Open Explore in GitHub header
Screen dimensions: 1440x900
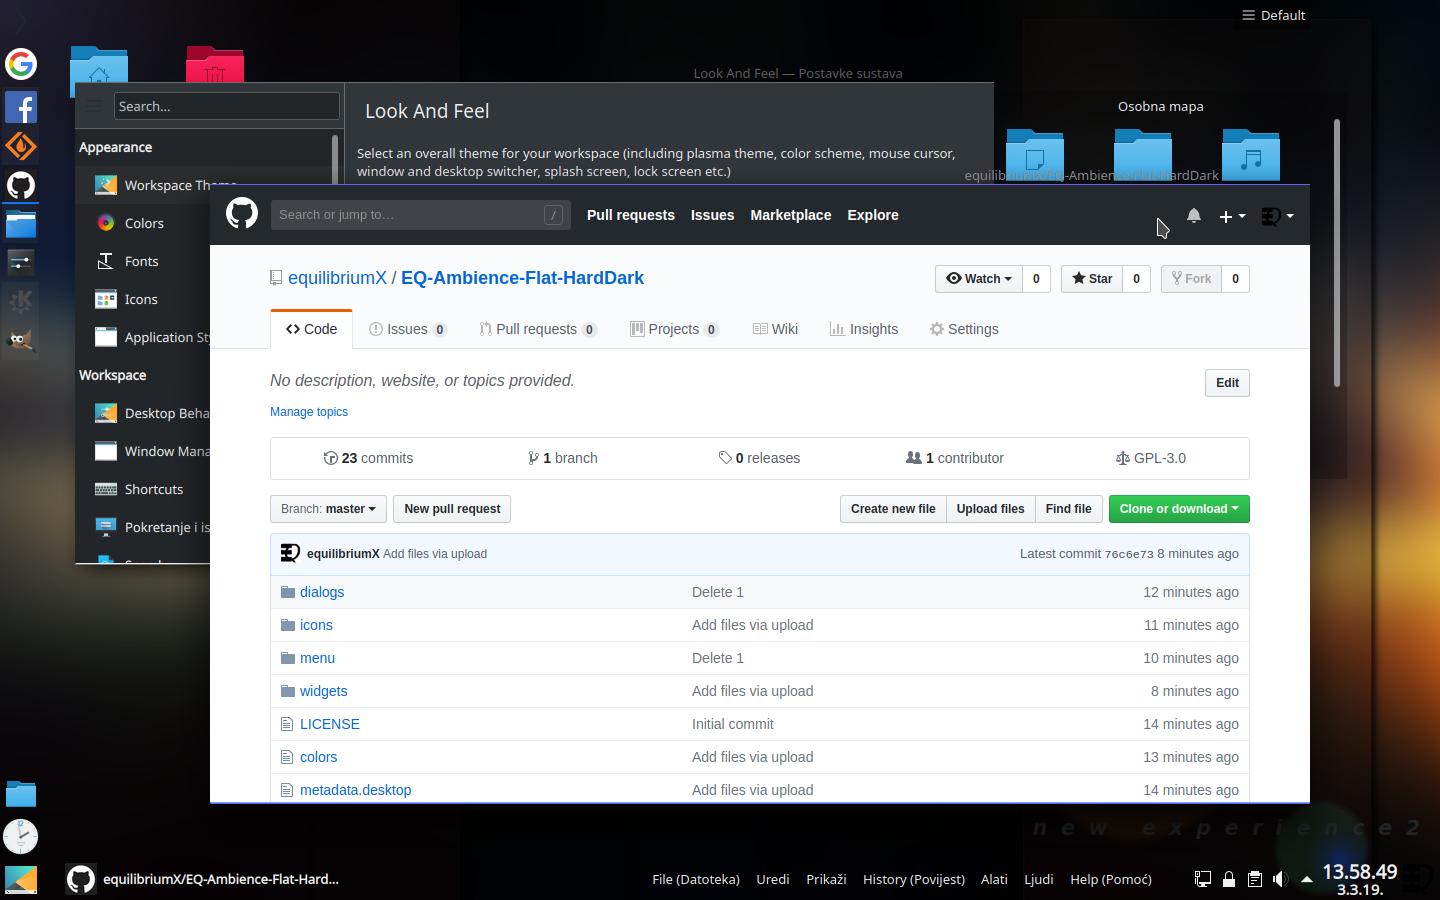(873, 215)
